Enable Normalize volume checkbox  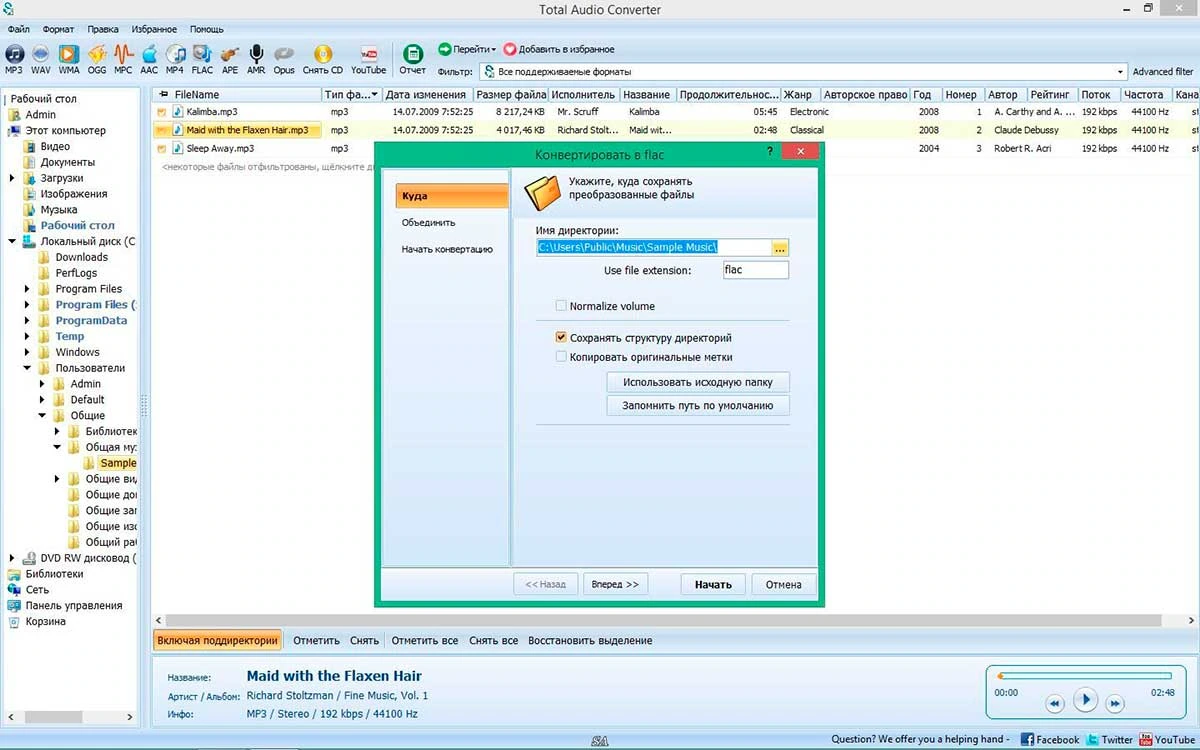point(561,306)
